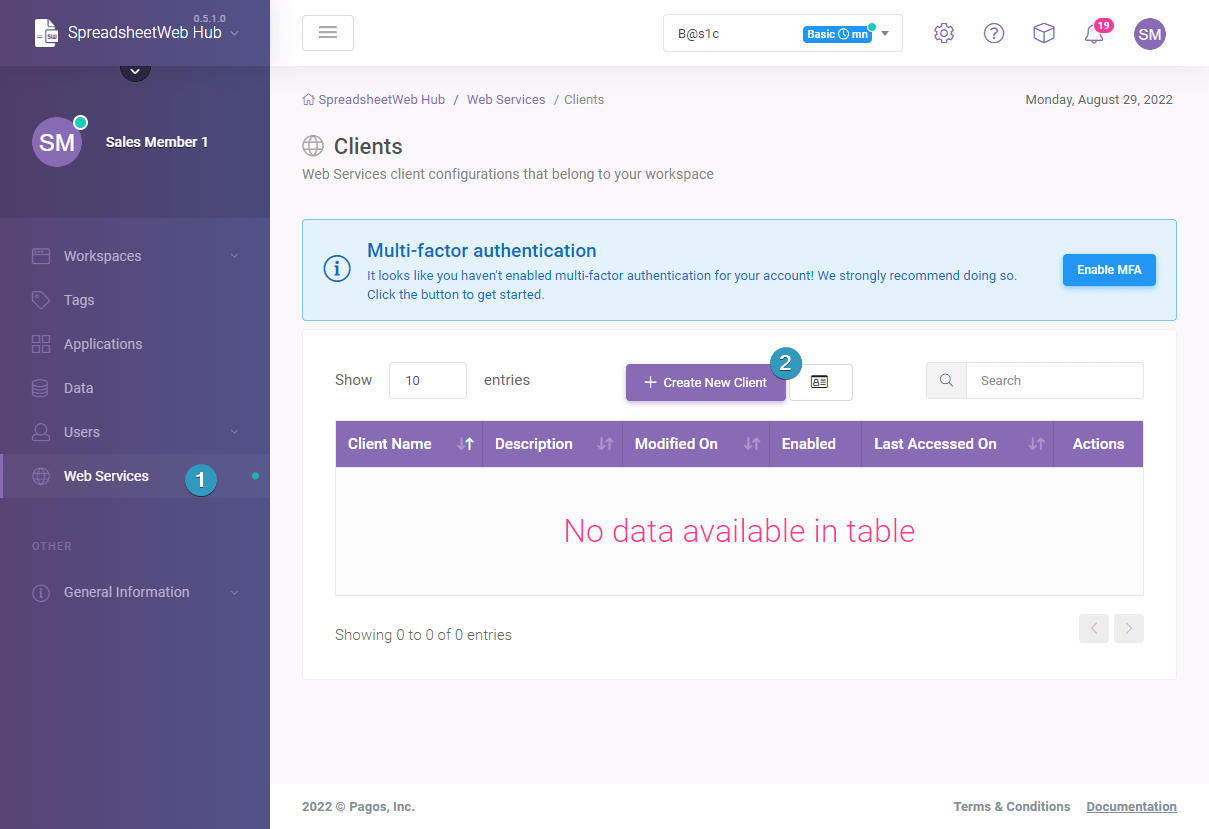Open the B@s1c workspace dropdown
The width and height of the screenshot is (1209, 829).
click(882, 33)
